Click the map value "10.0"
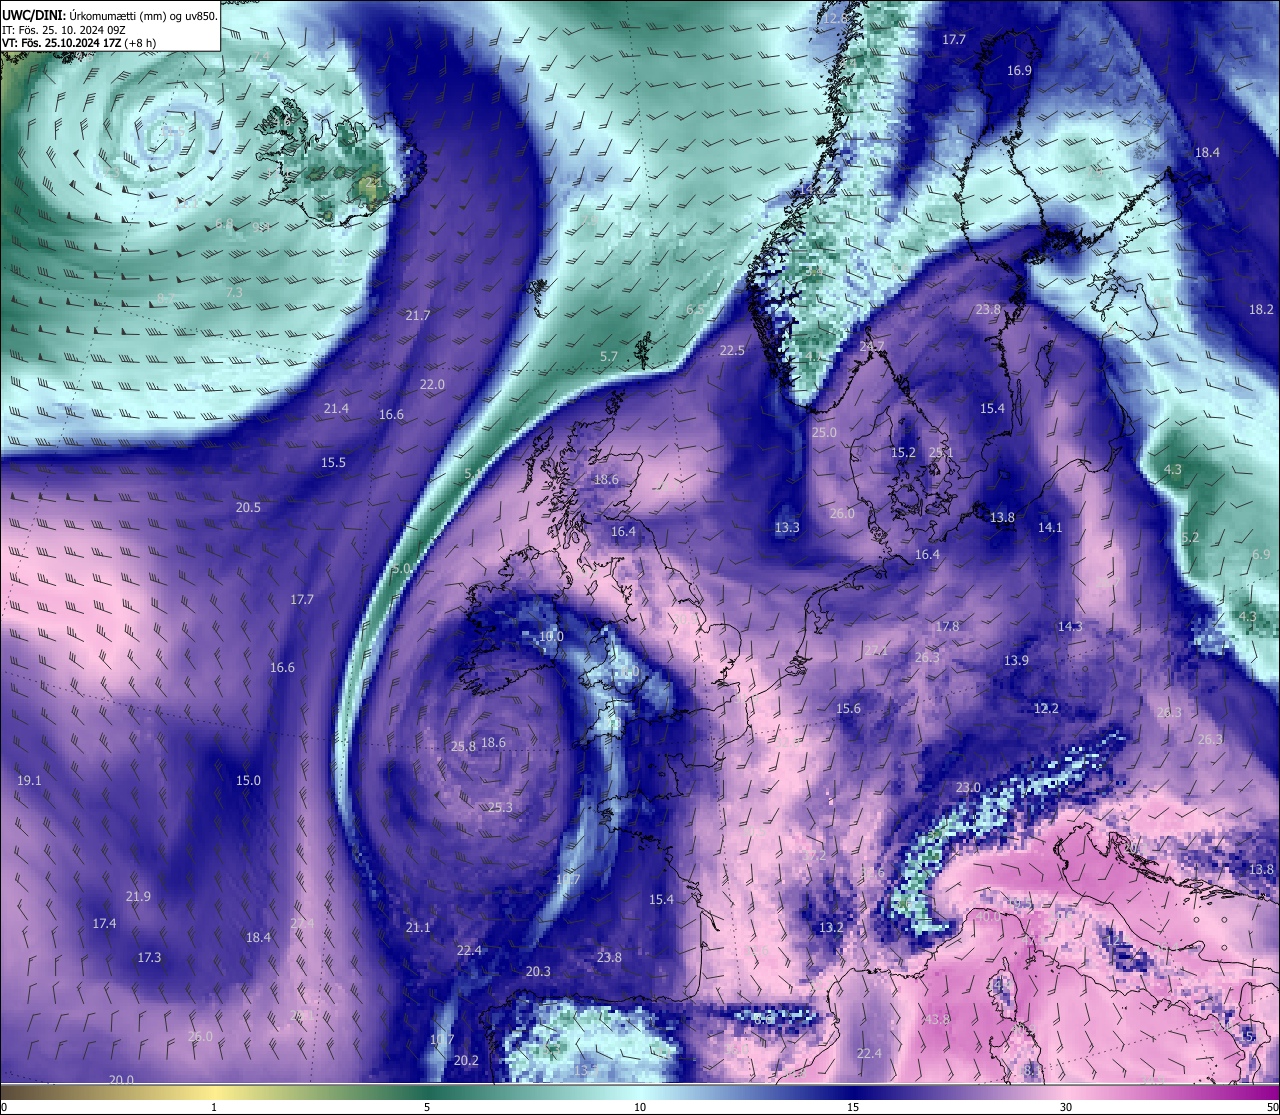 coord(551,637)
